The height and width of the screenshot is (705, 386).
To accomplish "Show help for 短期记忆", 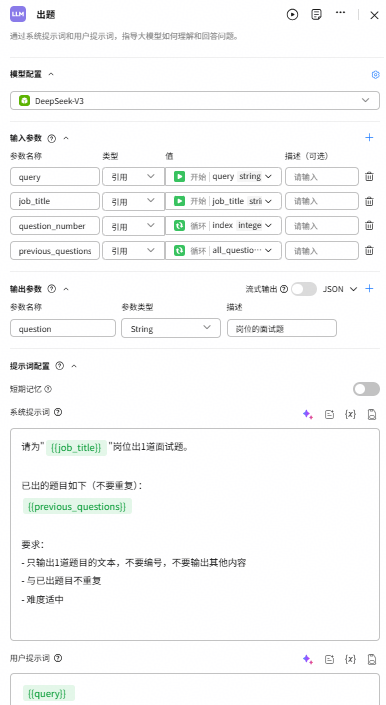I will 49,389.
